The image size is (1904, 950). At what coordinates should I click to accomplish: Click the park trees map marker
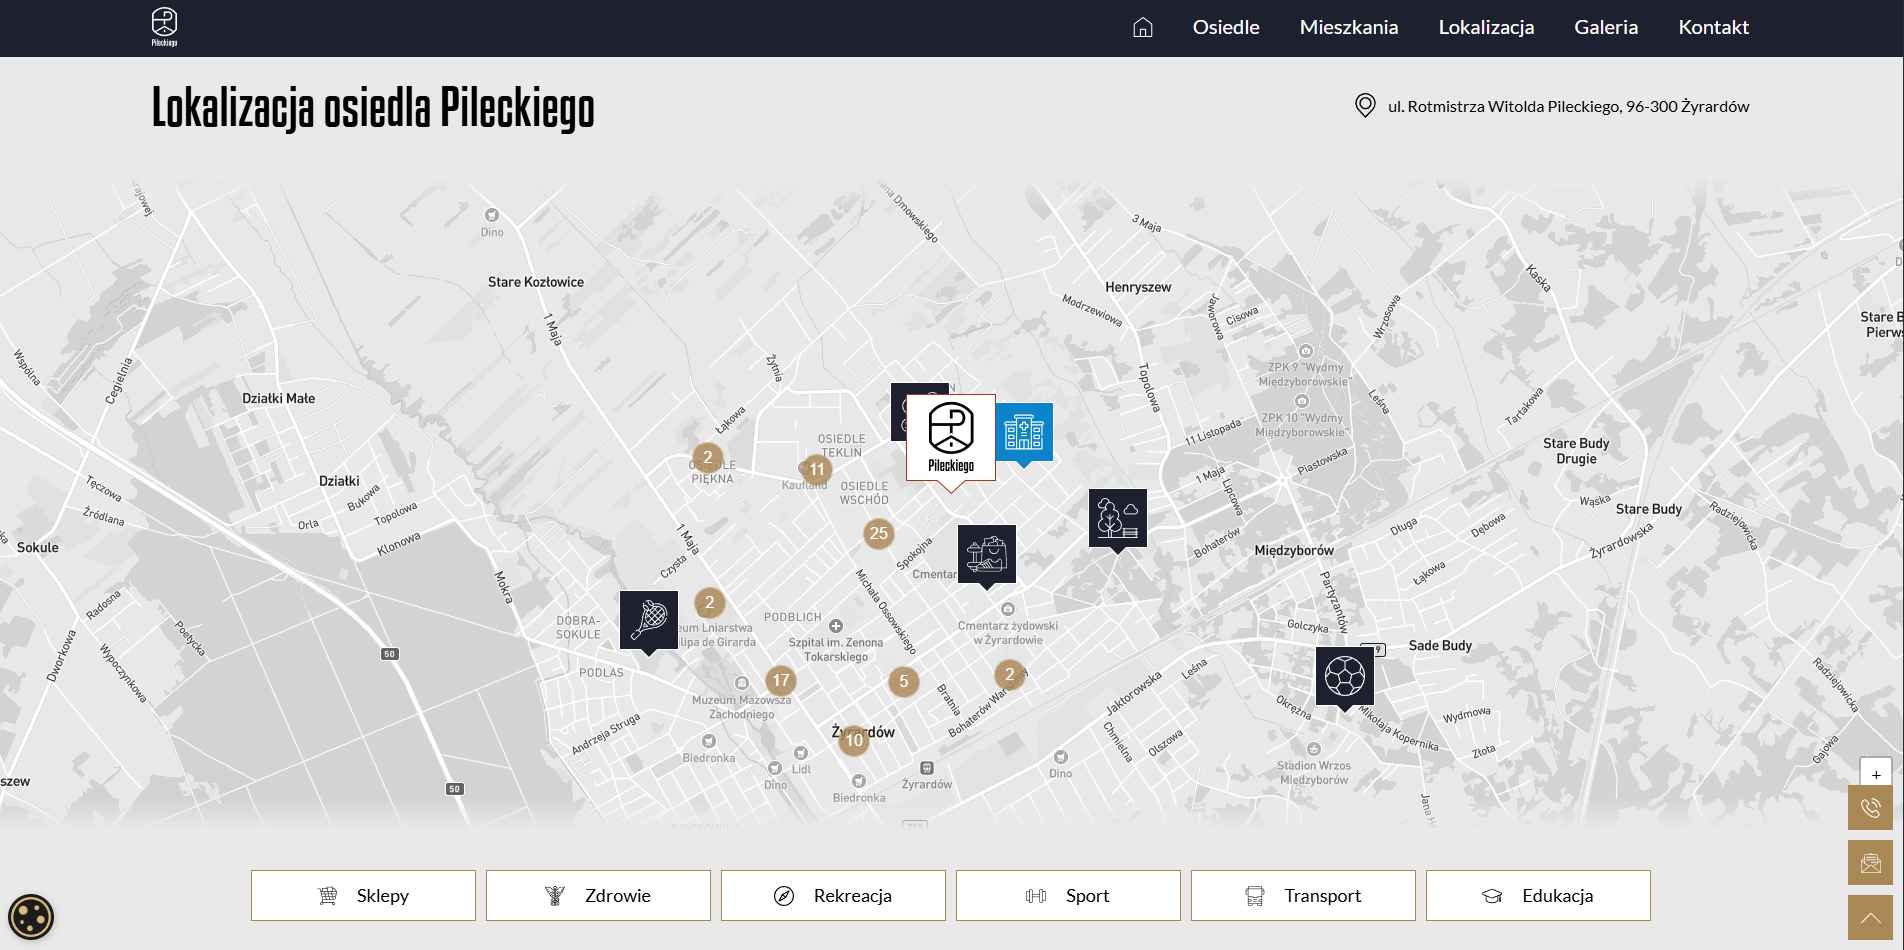point(1118,519)
